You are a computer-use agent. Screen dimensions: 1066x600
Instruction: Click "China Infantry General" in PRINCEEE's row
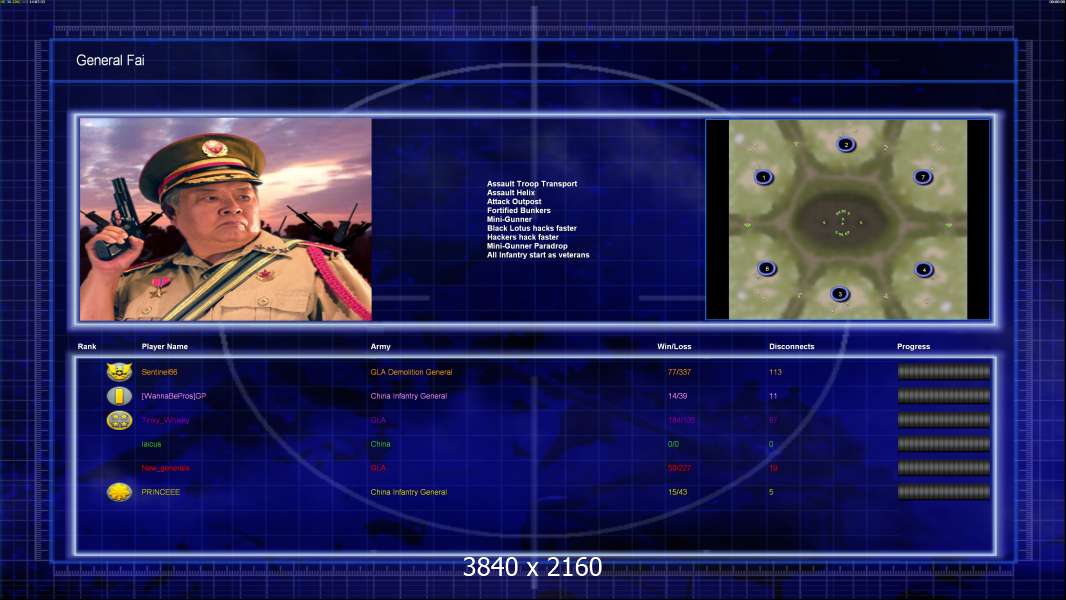(x=409, y=492)
